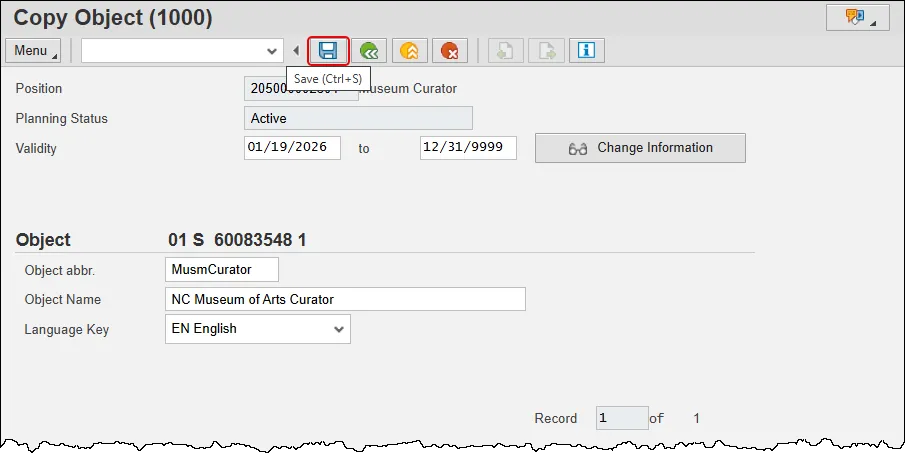Viewport: 905px width, 455px height.
Task: Click the Planning Status Active field
Action: pyautogui.click(x=358, y=118)
